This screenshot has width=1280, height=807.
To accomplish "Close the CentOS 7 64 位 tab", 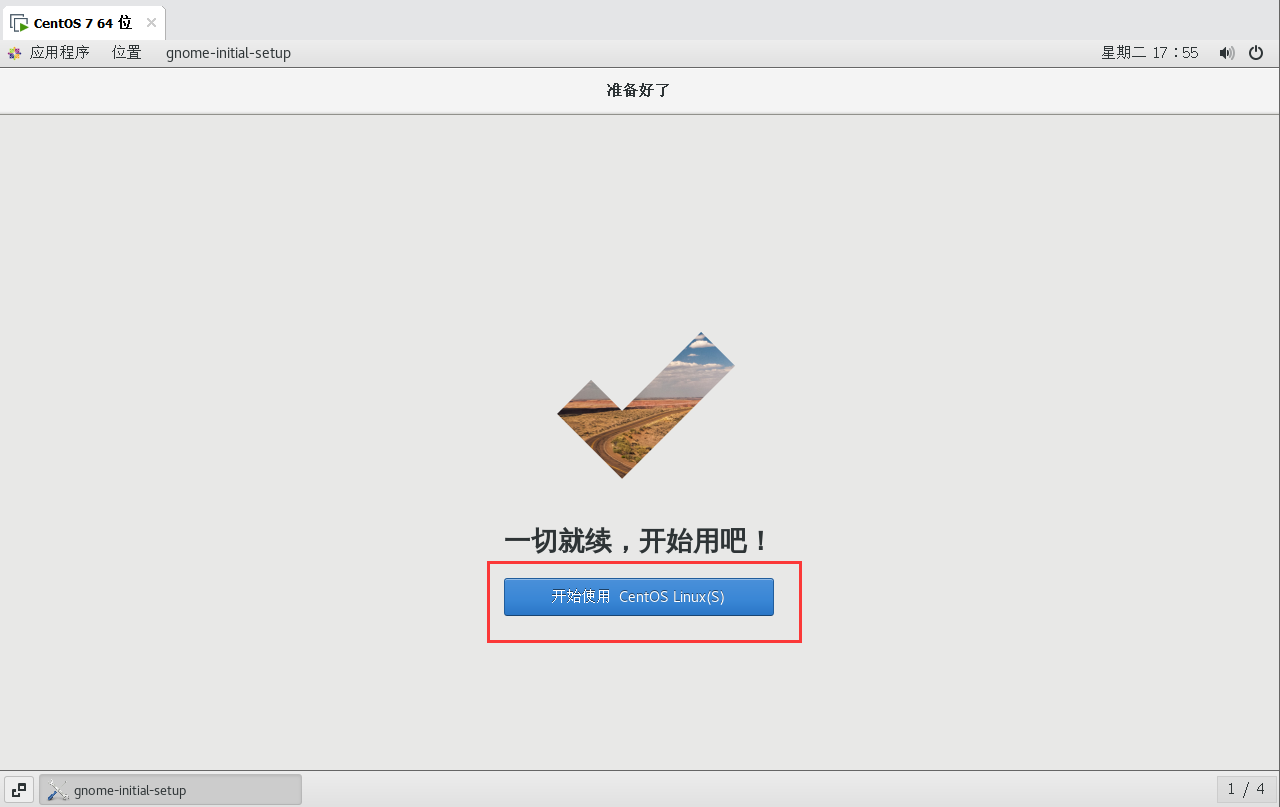I will click(x=151, y=22).
